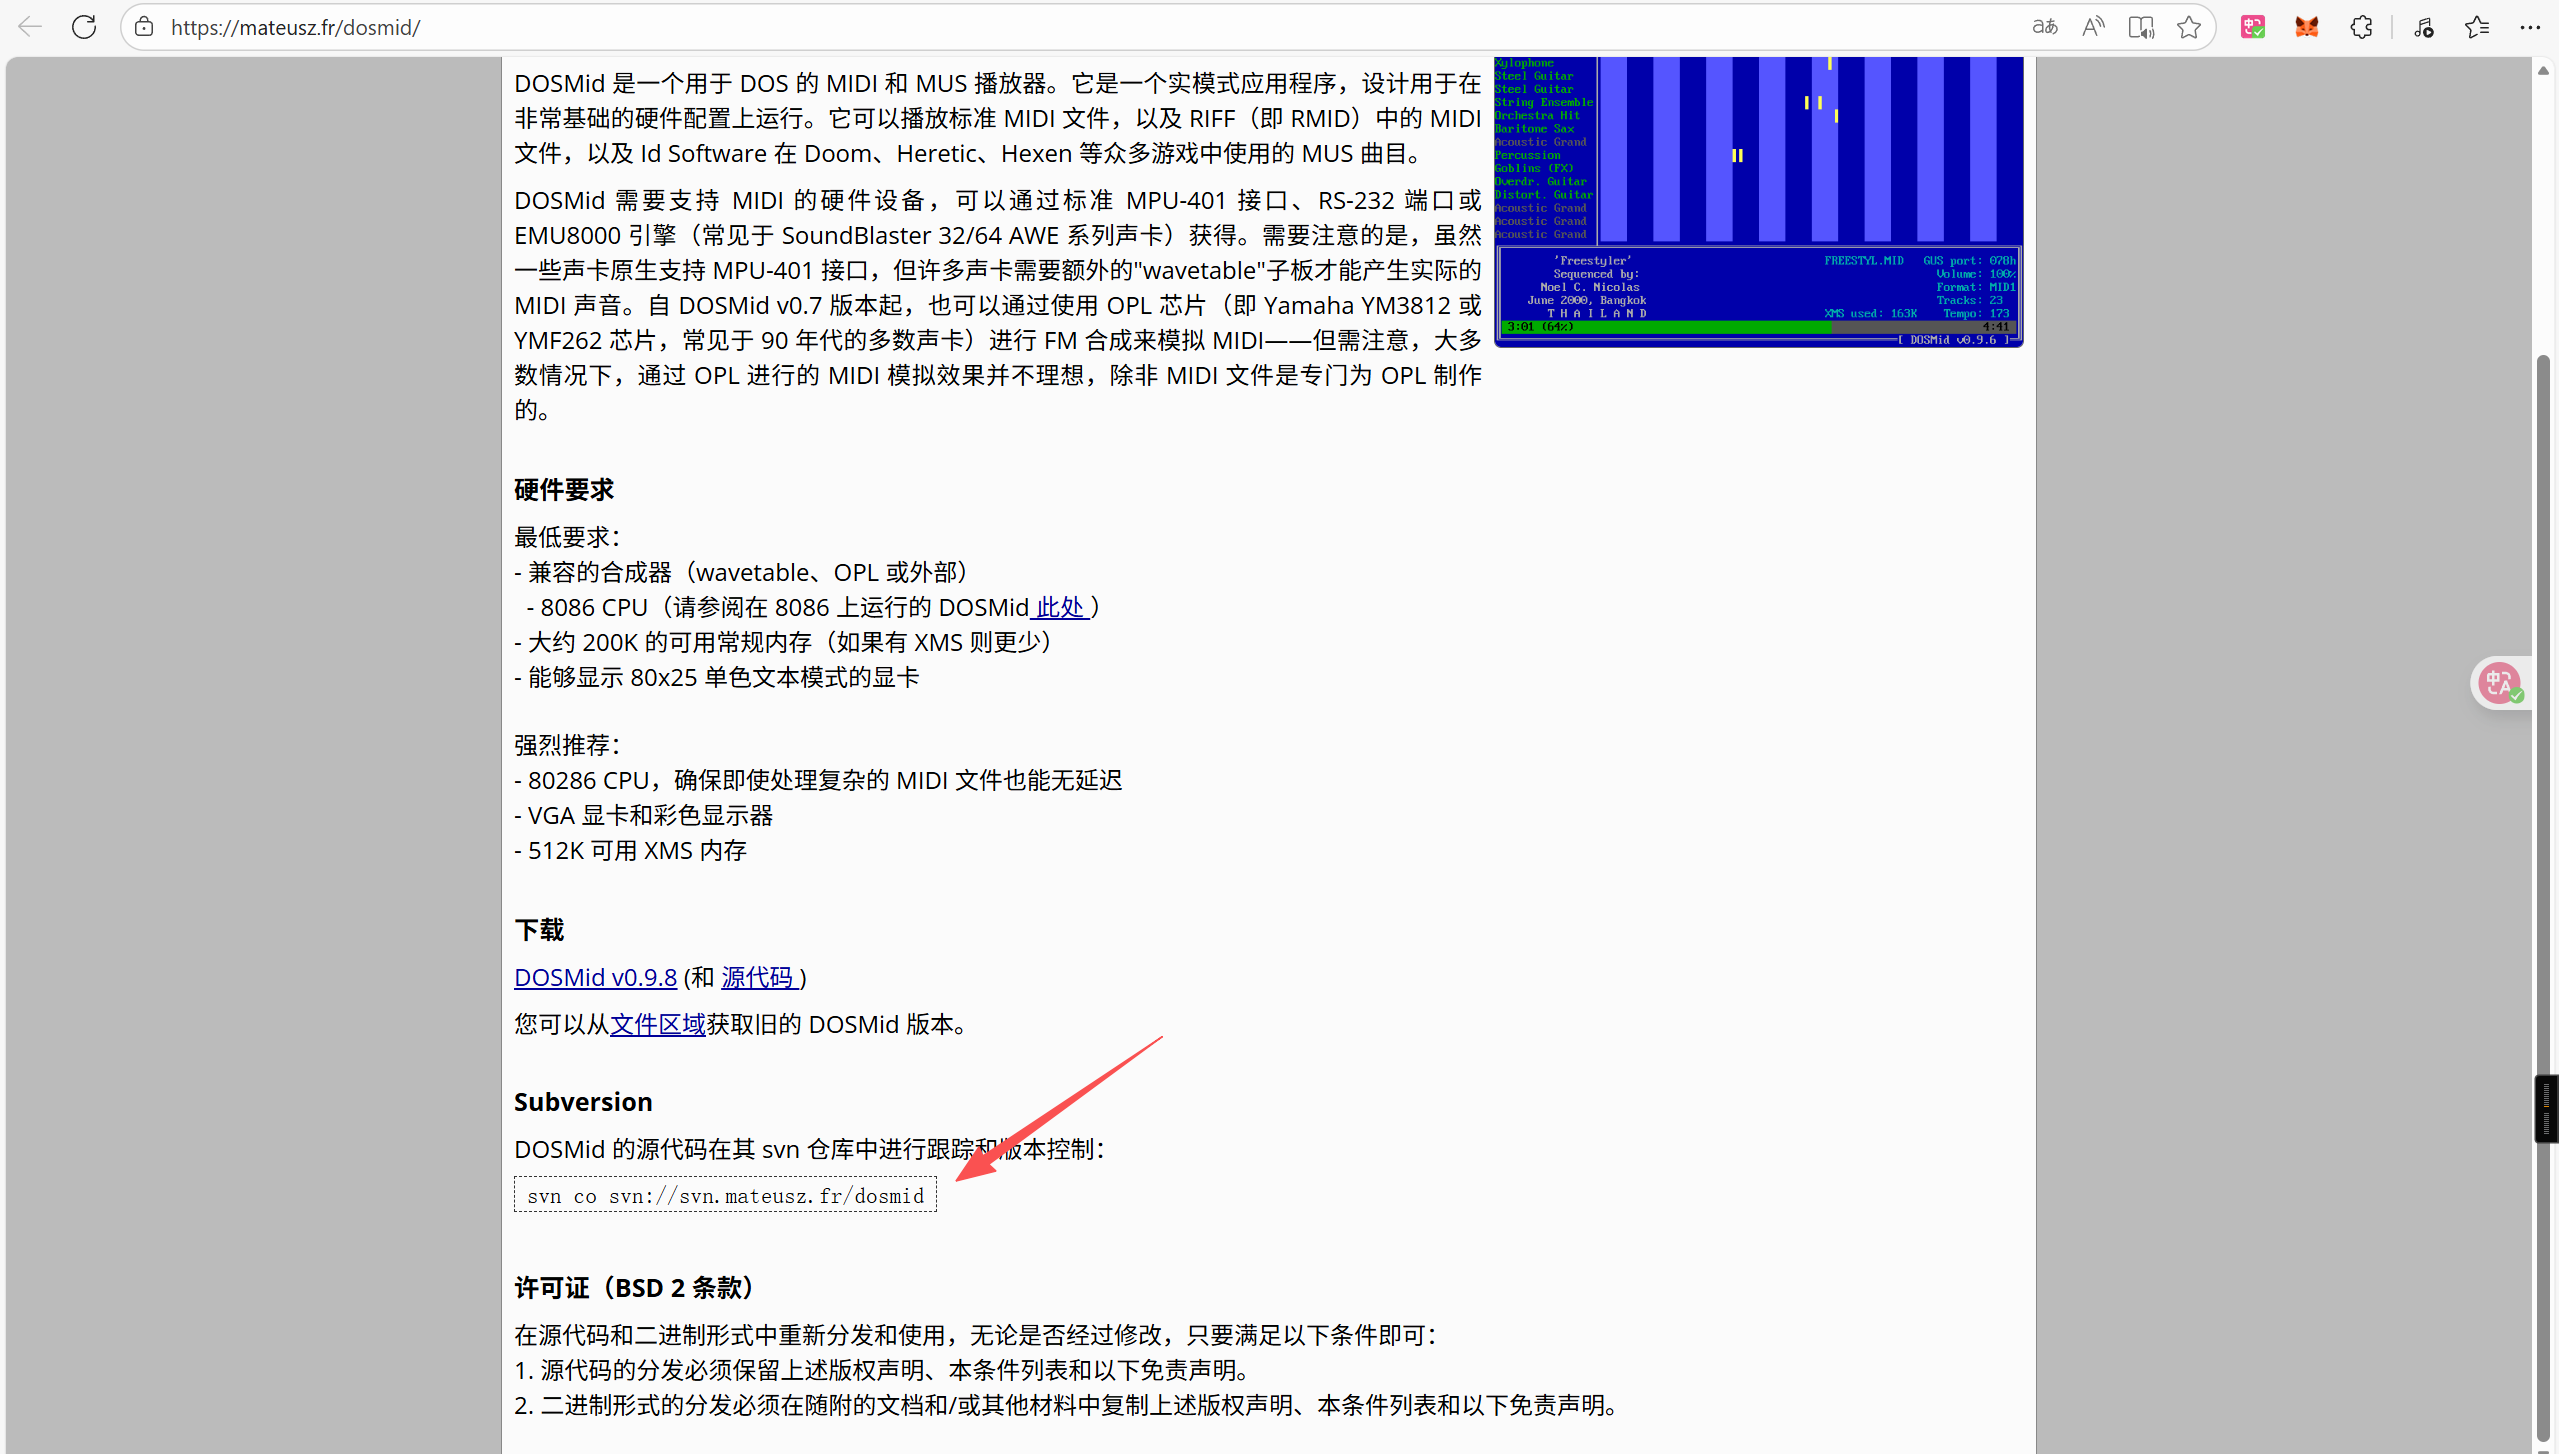Open the MetaMask fox extension
Image resolution: width=2559 pixels, height=1454 pixels.
tap(2307, 27)
